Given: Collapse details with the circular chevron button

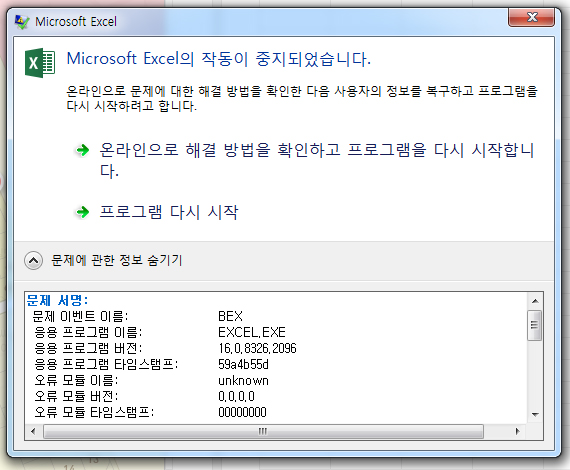Looking at the screenshot, I should [33, 260].
